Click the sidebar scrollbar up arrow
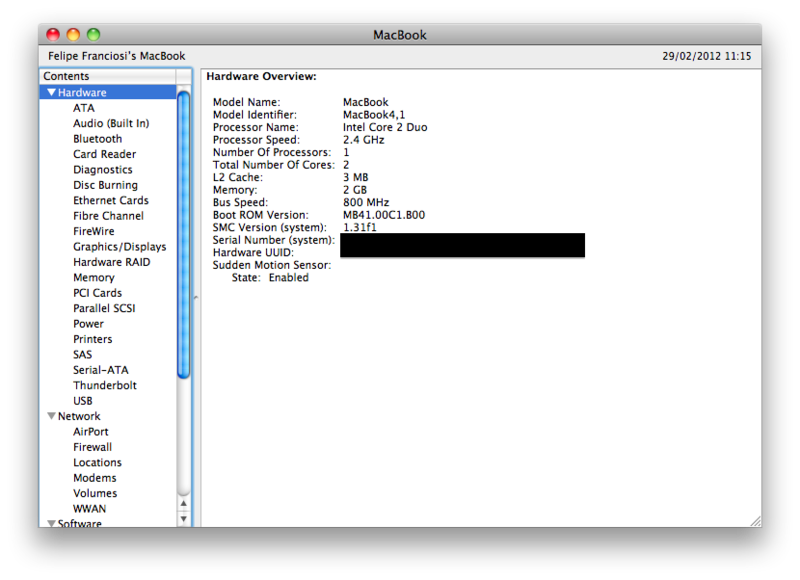The image size is (800, 580). 184,503
